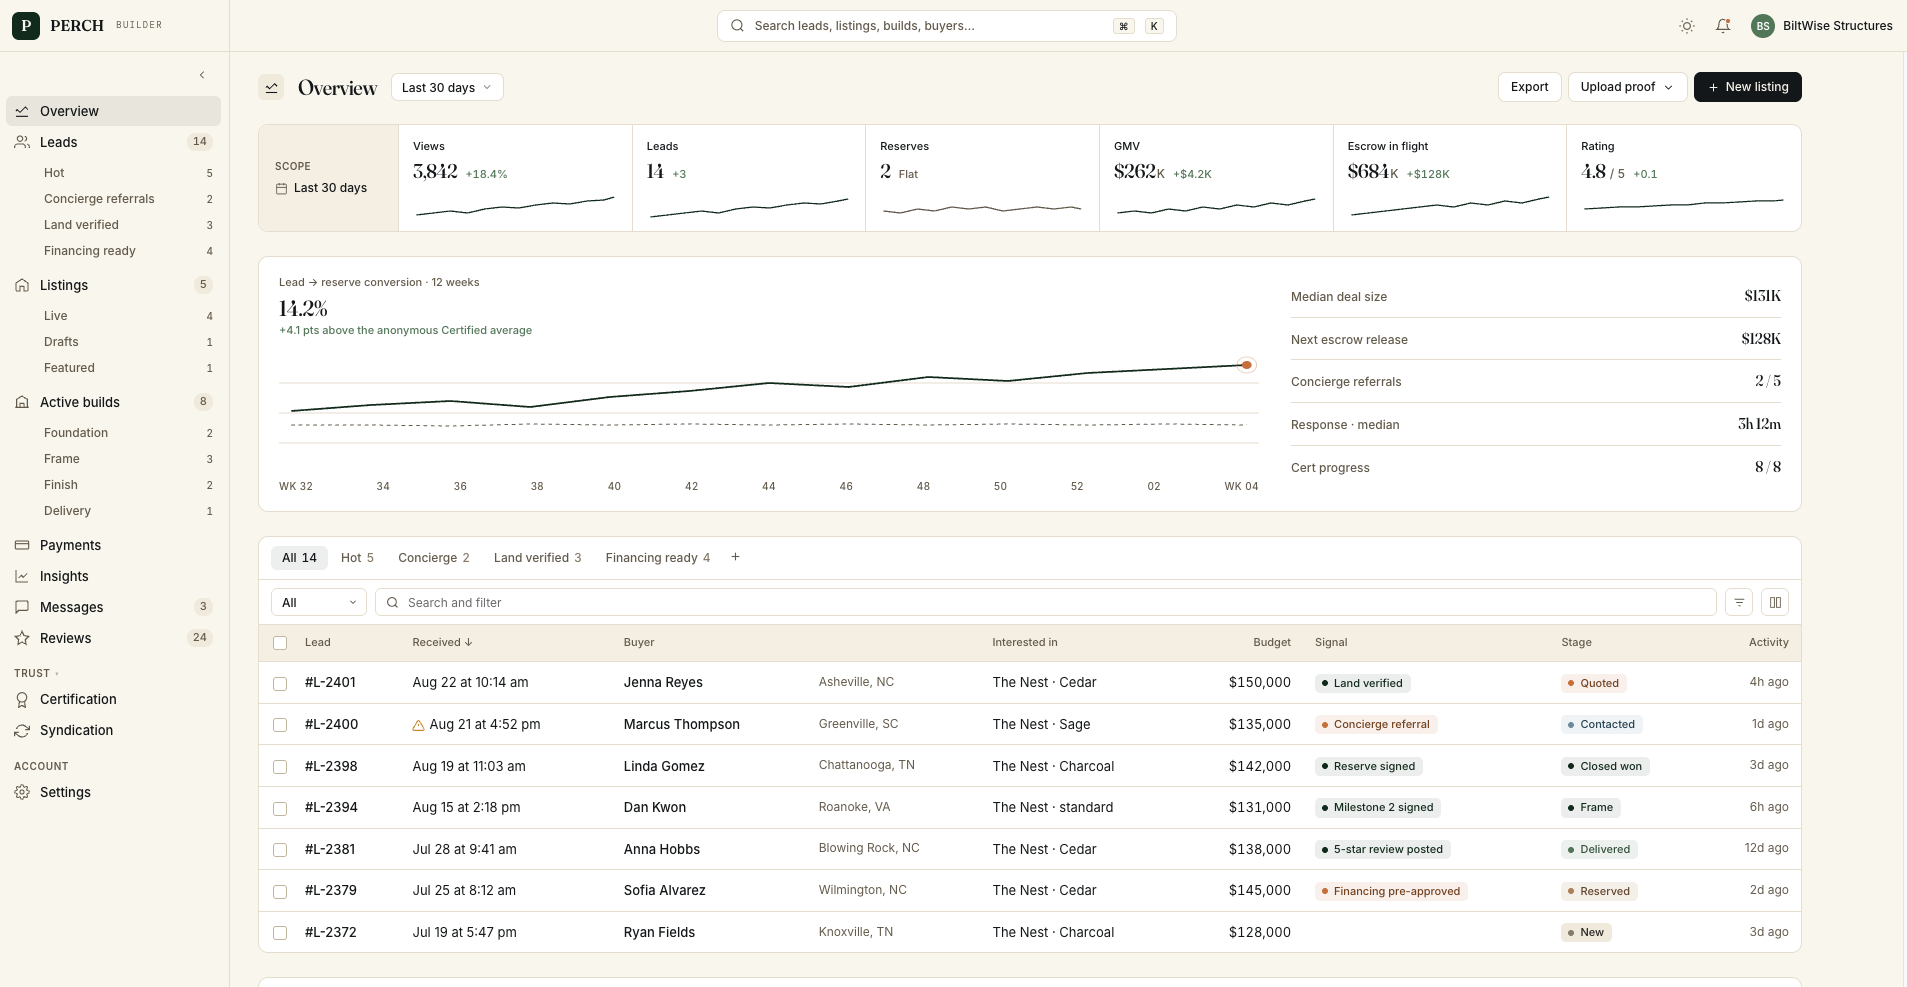The width and height of the screenshot is (1907, 987).
Task: Select the checkbox for lead #L-2401
Action: [x=280, y=683]
